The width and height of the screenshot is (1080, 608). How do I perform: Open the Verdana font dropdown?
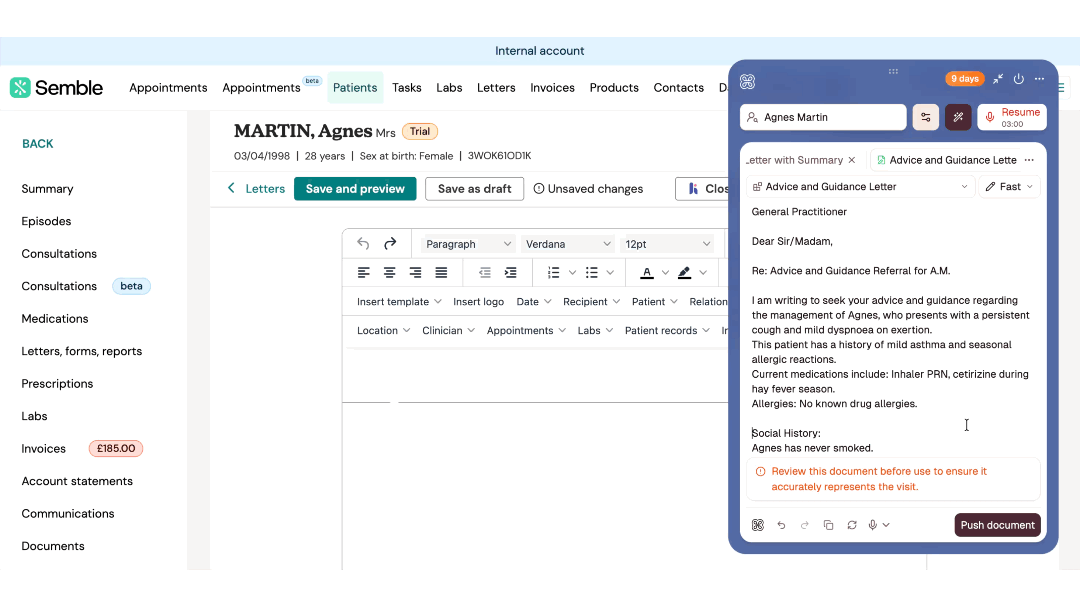(568, 244)
